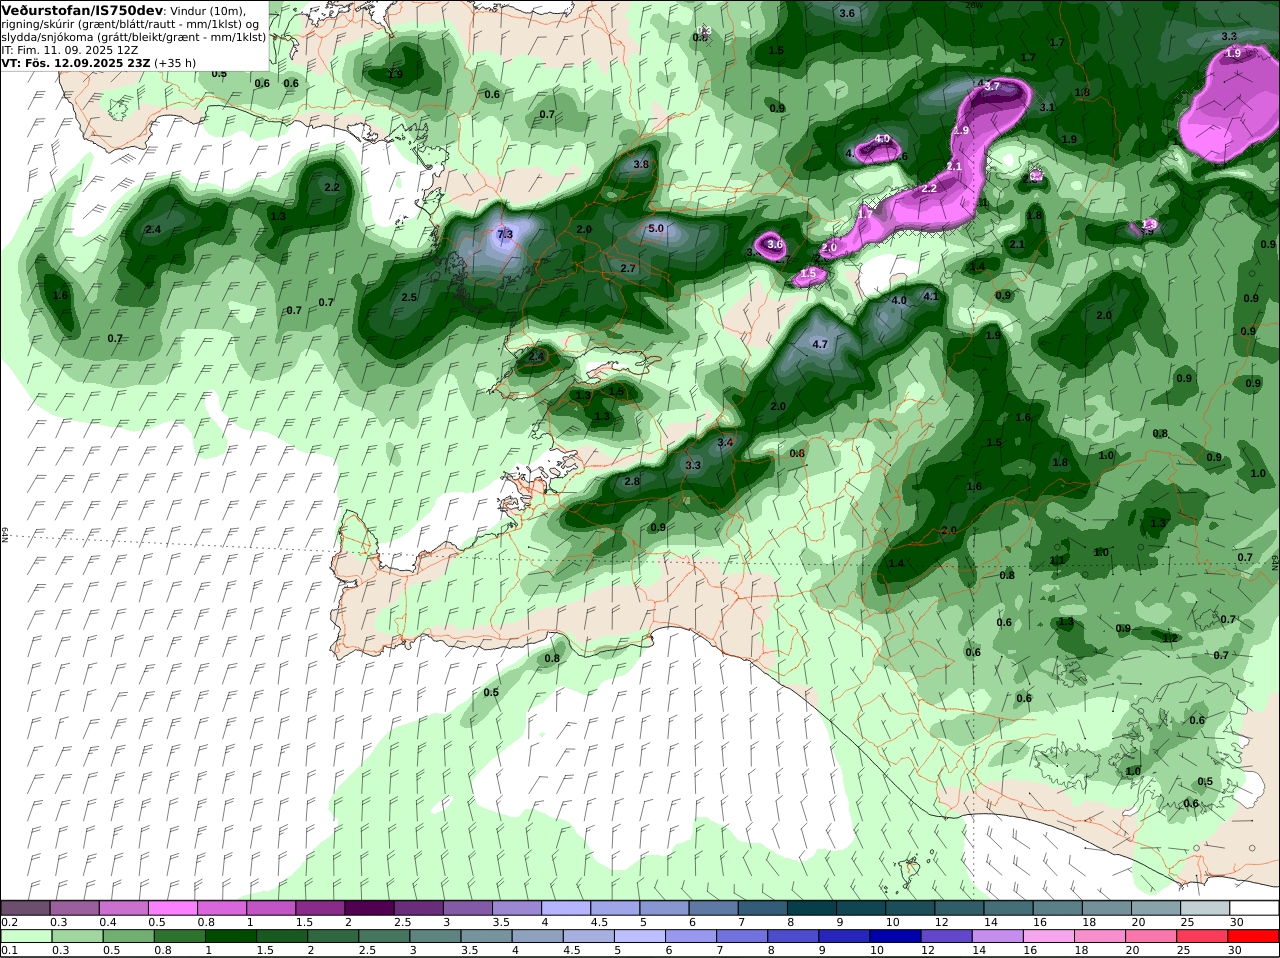The height and width of the screenshot is (958, 1280).
Task: Click the lavender swatch between 4 and 4.5, top legend row
Action: tap(566, 907)
